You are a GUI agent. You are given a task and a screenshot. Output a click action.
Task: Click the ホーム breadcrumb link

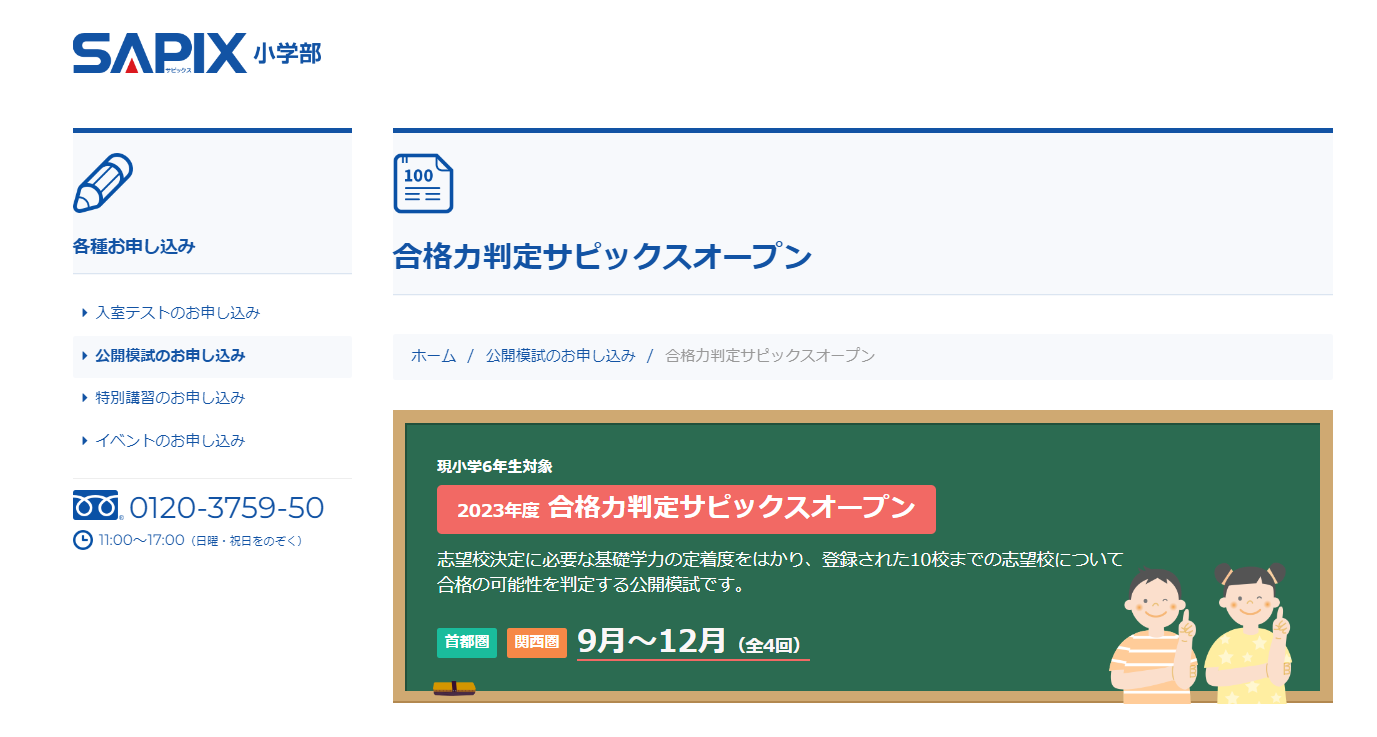click(433, 356)
